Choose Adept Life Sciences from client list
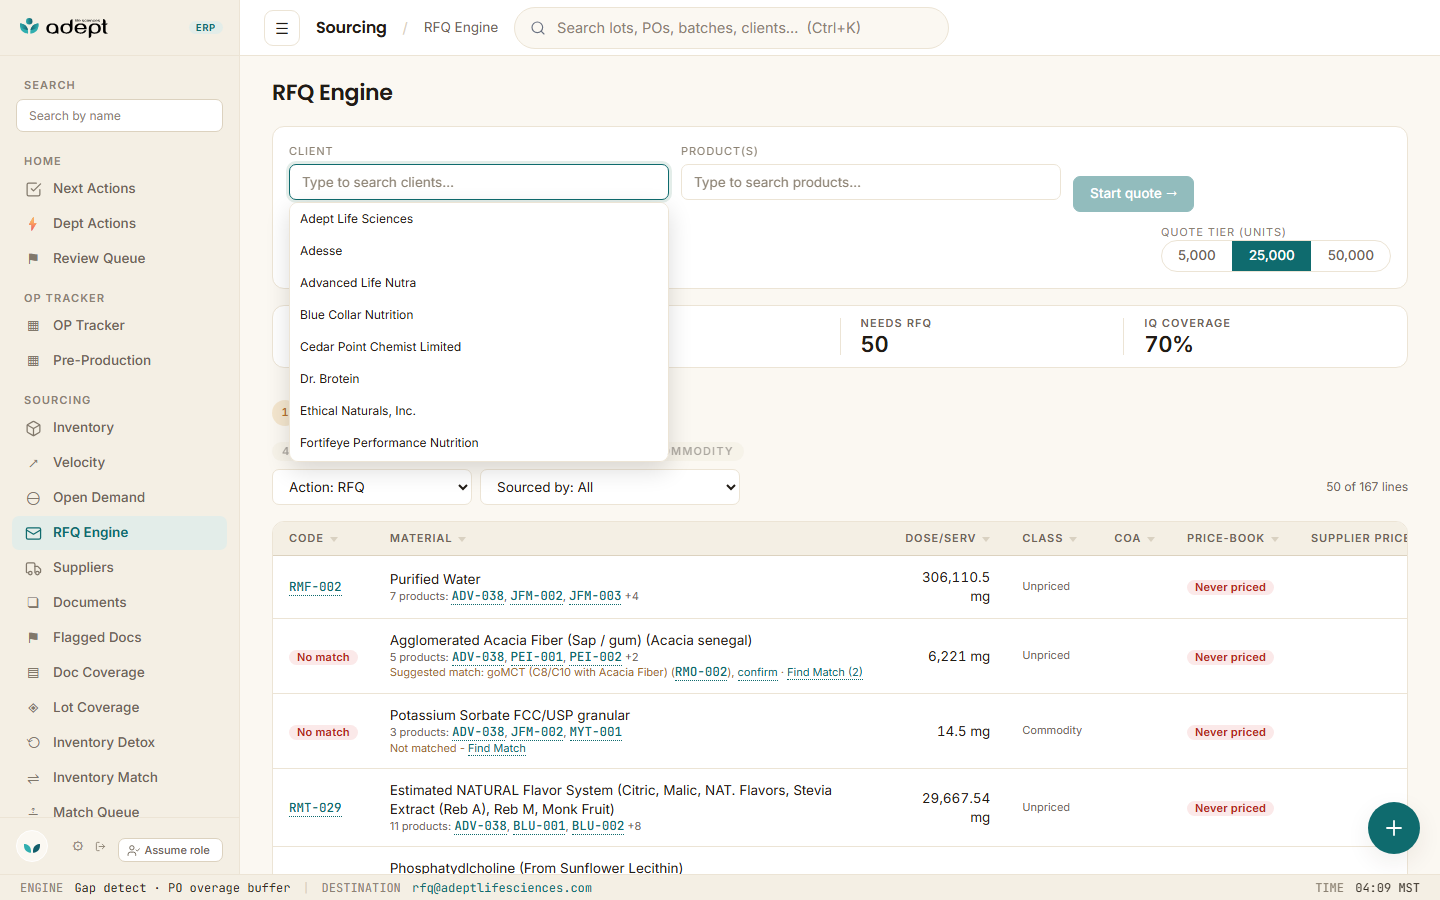 (479, 219)
